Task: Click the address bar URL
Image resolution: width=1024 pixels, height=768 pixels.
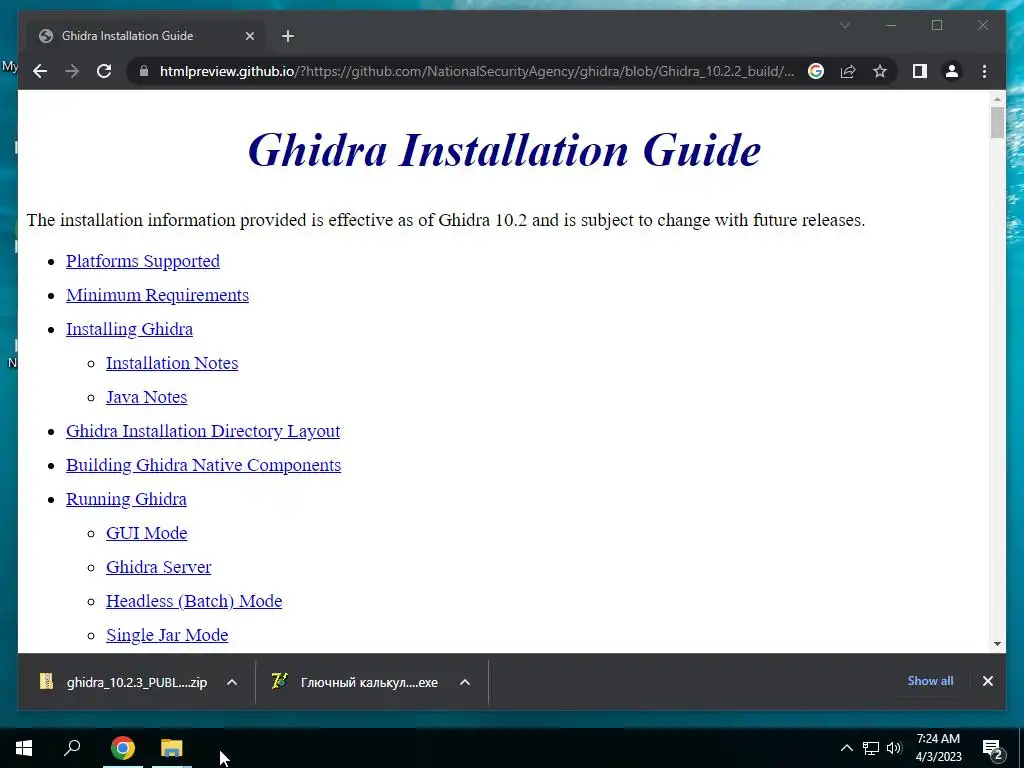Action: [x=477, y=71]
